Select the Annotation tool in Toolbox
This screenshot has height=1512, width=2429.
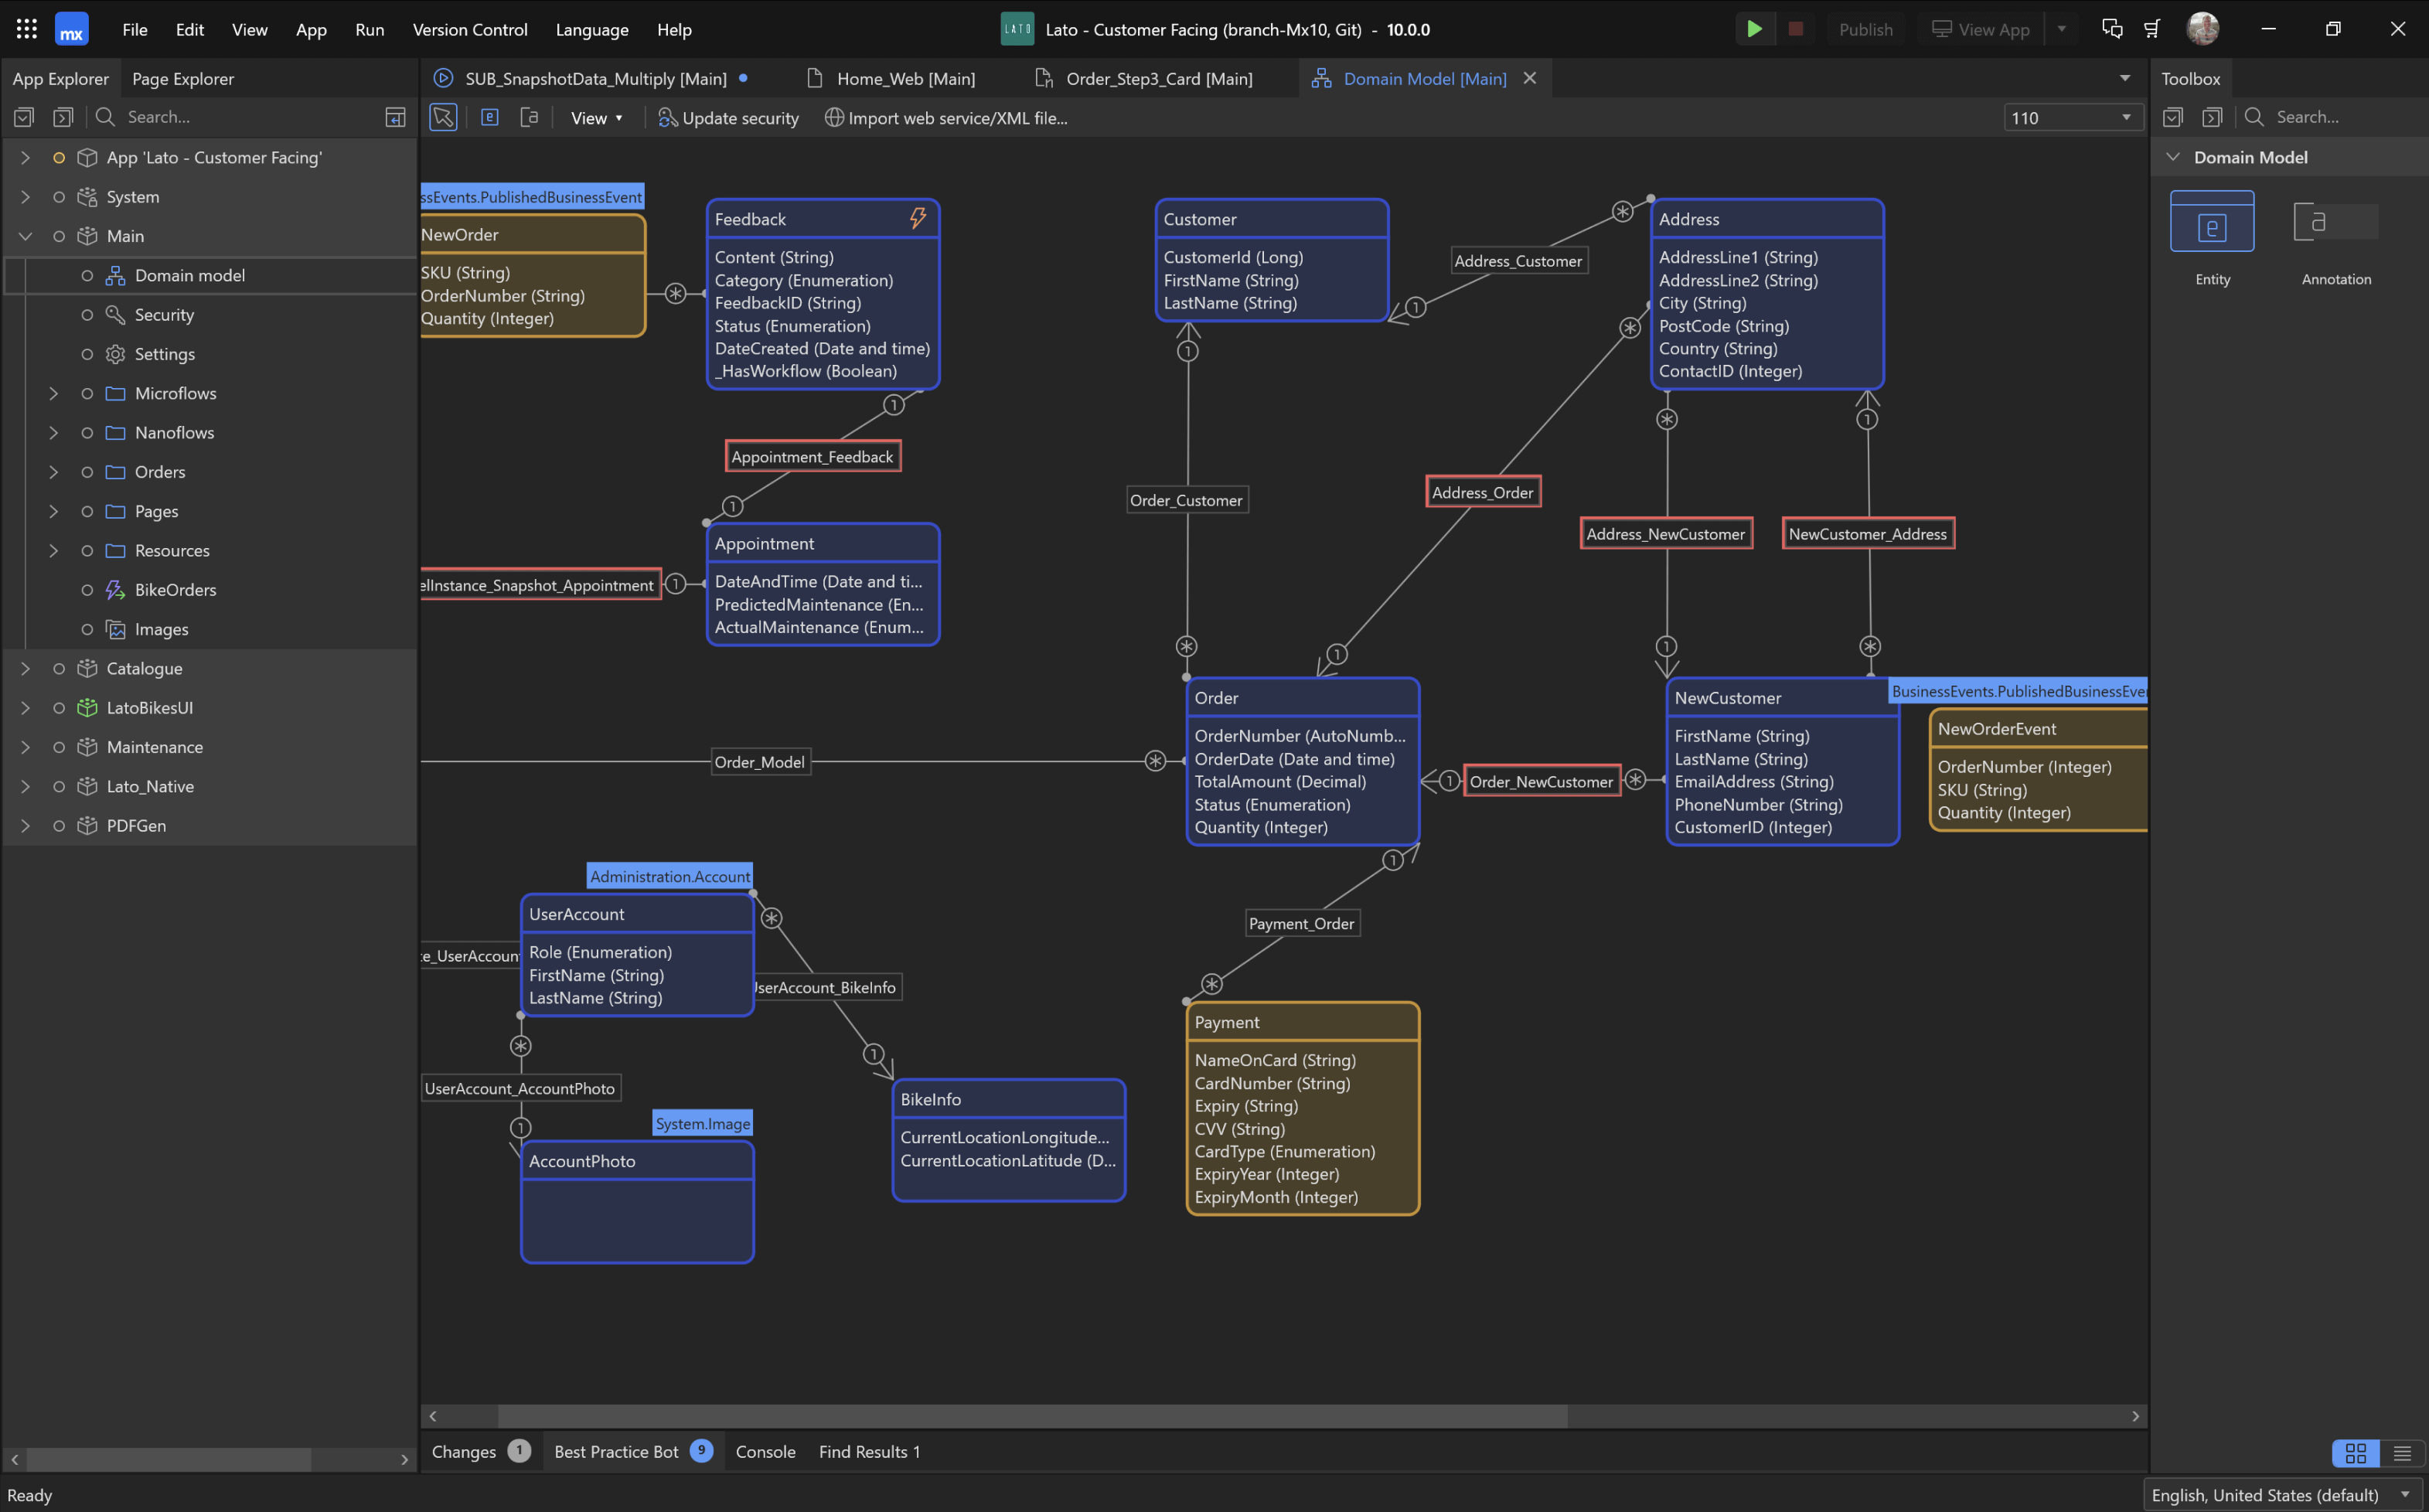tap(2334, 222)
